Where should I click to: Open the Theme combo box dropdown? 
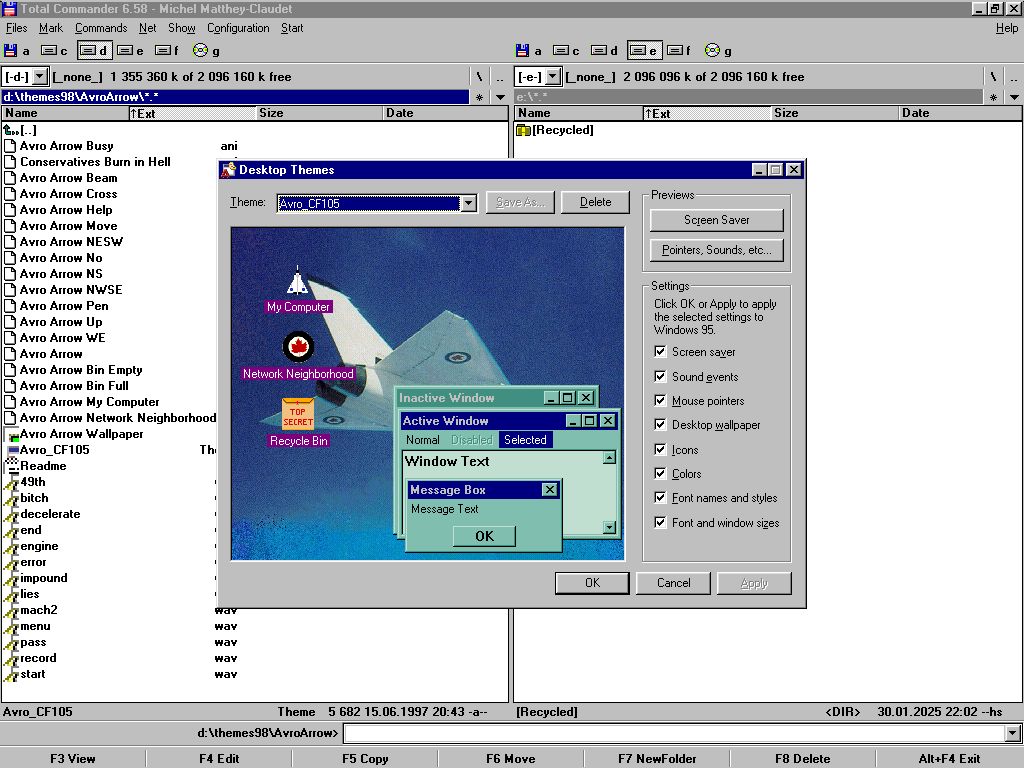468,203
